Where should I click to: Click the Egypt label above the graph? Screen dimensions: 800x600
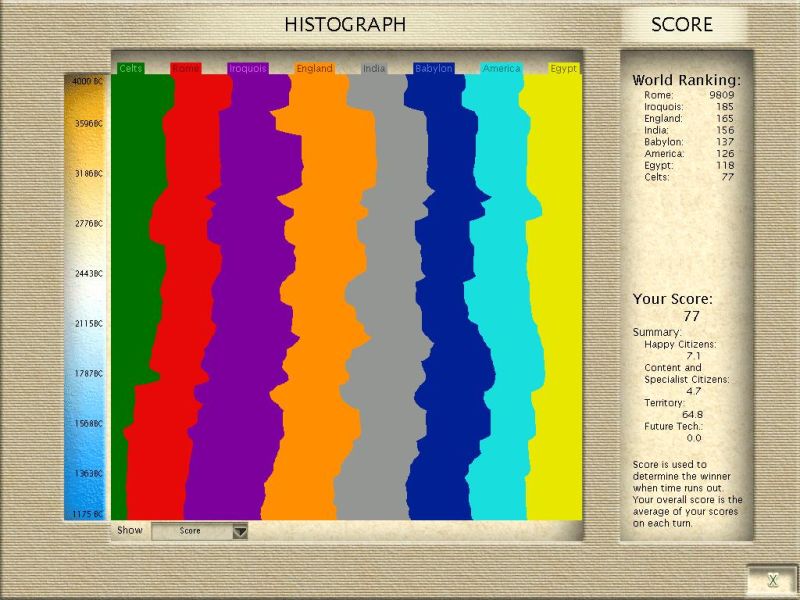click(x=564, y=69)
